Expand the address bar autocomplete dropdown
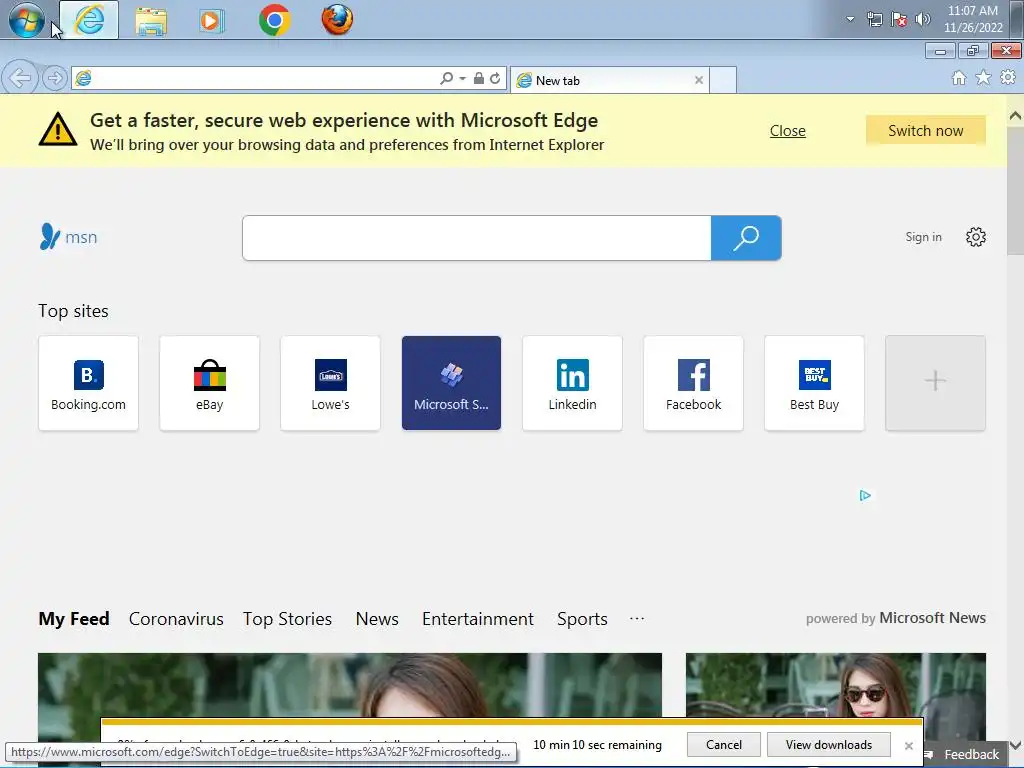 coord(462,78)
